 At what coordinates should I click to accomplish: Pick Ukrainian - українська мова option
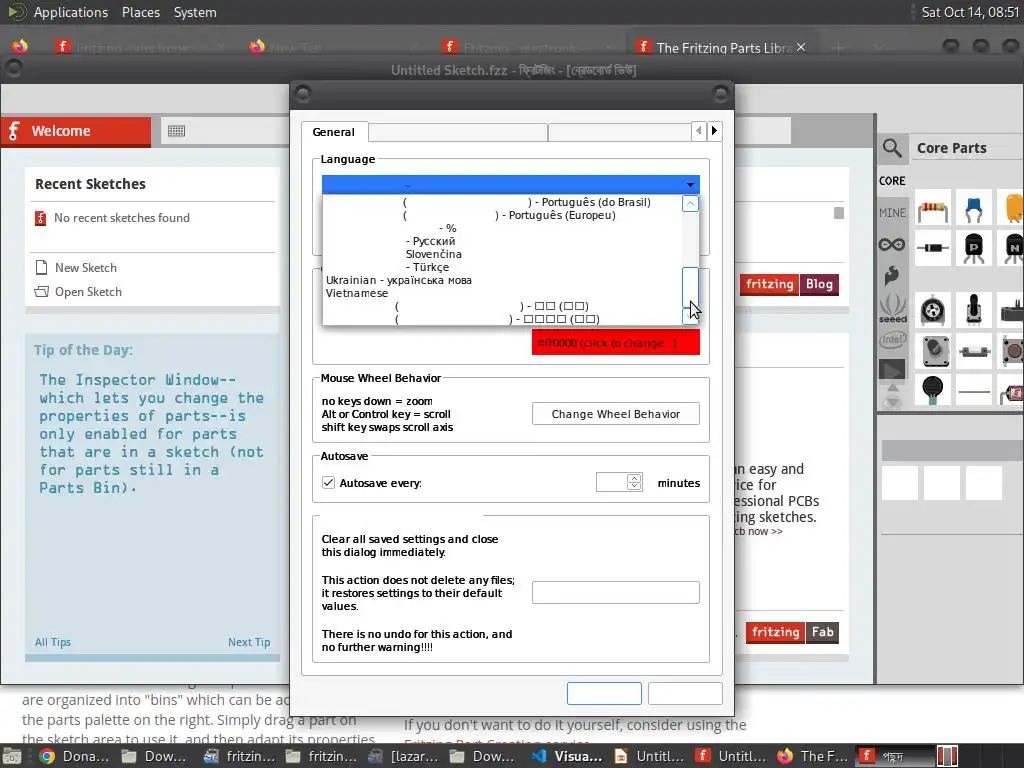(x=502, y=280)
